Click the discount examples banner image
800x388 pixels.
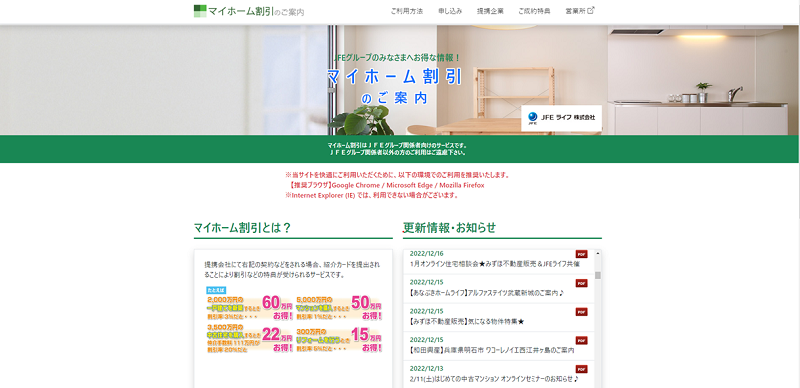[x=294, y=321]
